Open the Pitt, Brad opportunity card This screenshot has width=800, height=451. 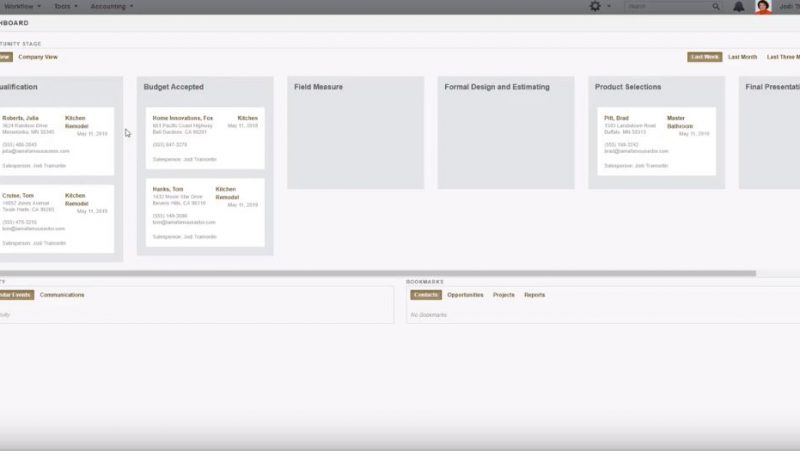tap(656, 140)
